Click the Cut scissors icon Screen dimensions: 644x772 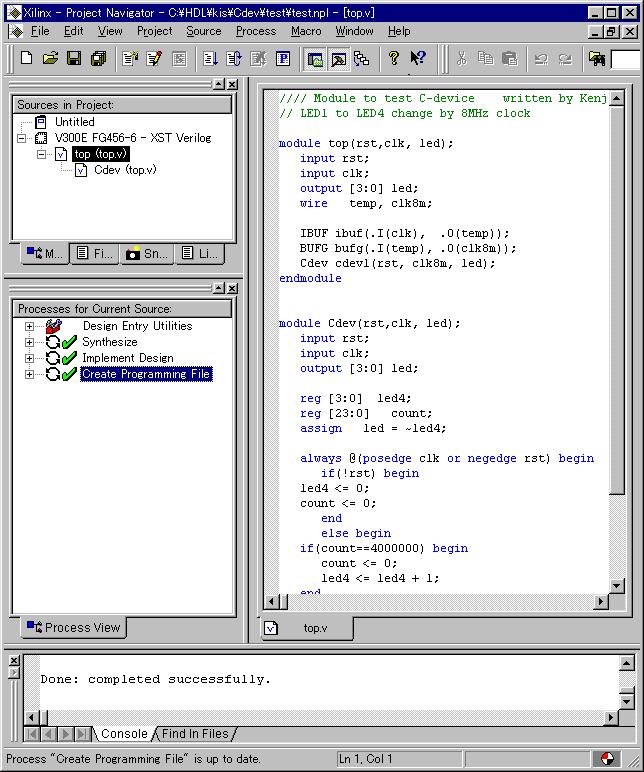pyautogui.click(x=461, y=59)
